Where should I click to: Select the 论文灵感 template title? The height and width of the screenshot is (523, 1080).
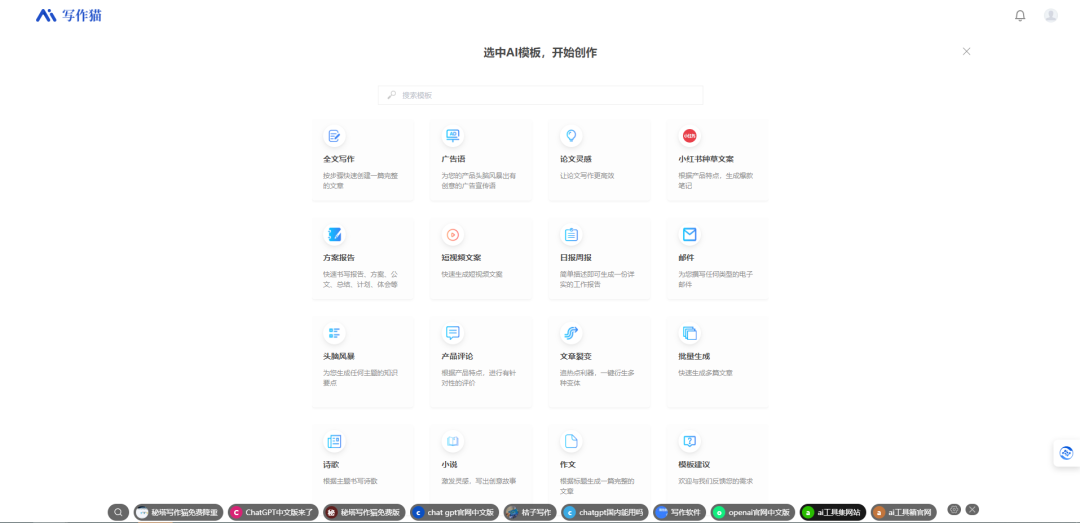(x=576, y=158)
